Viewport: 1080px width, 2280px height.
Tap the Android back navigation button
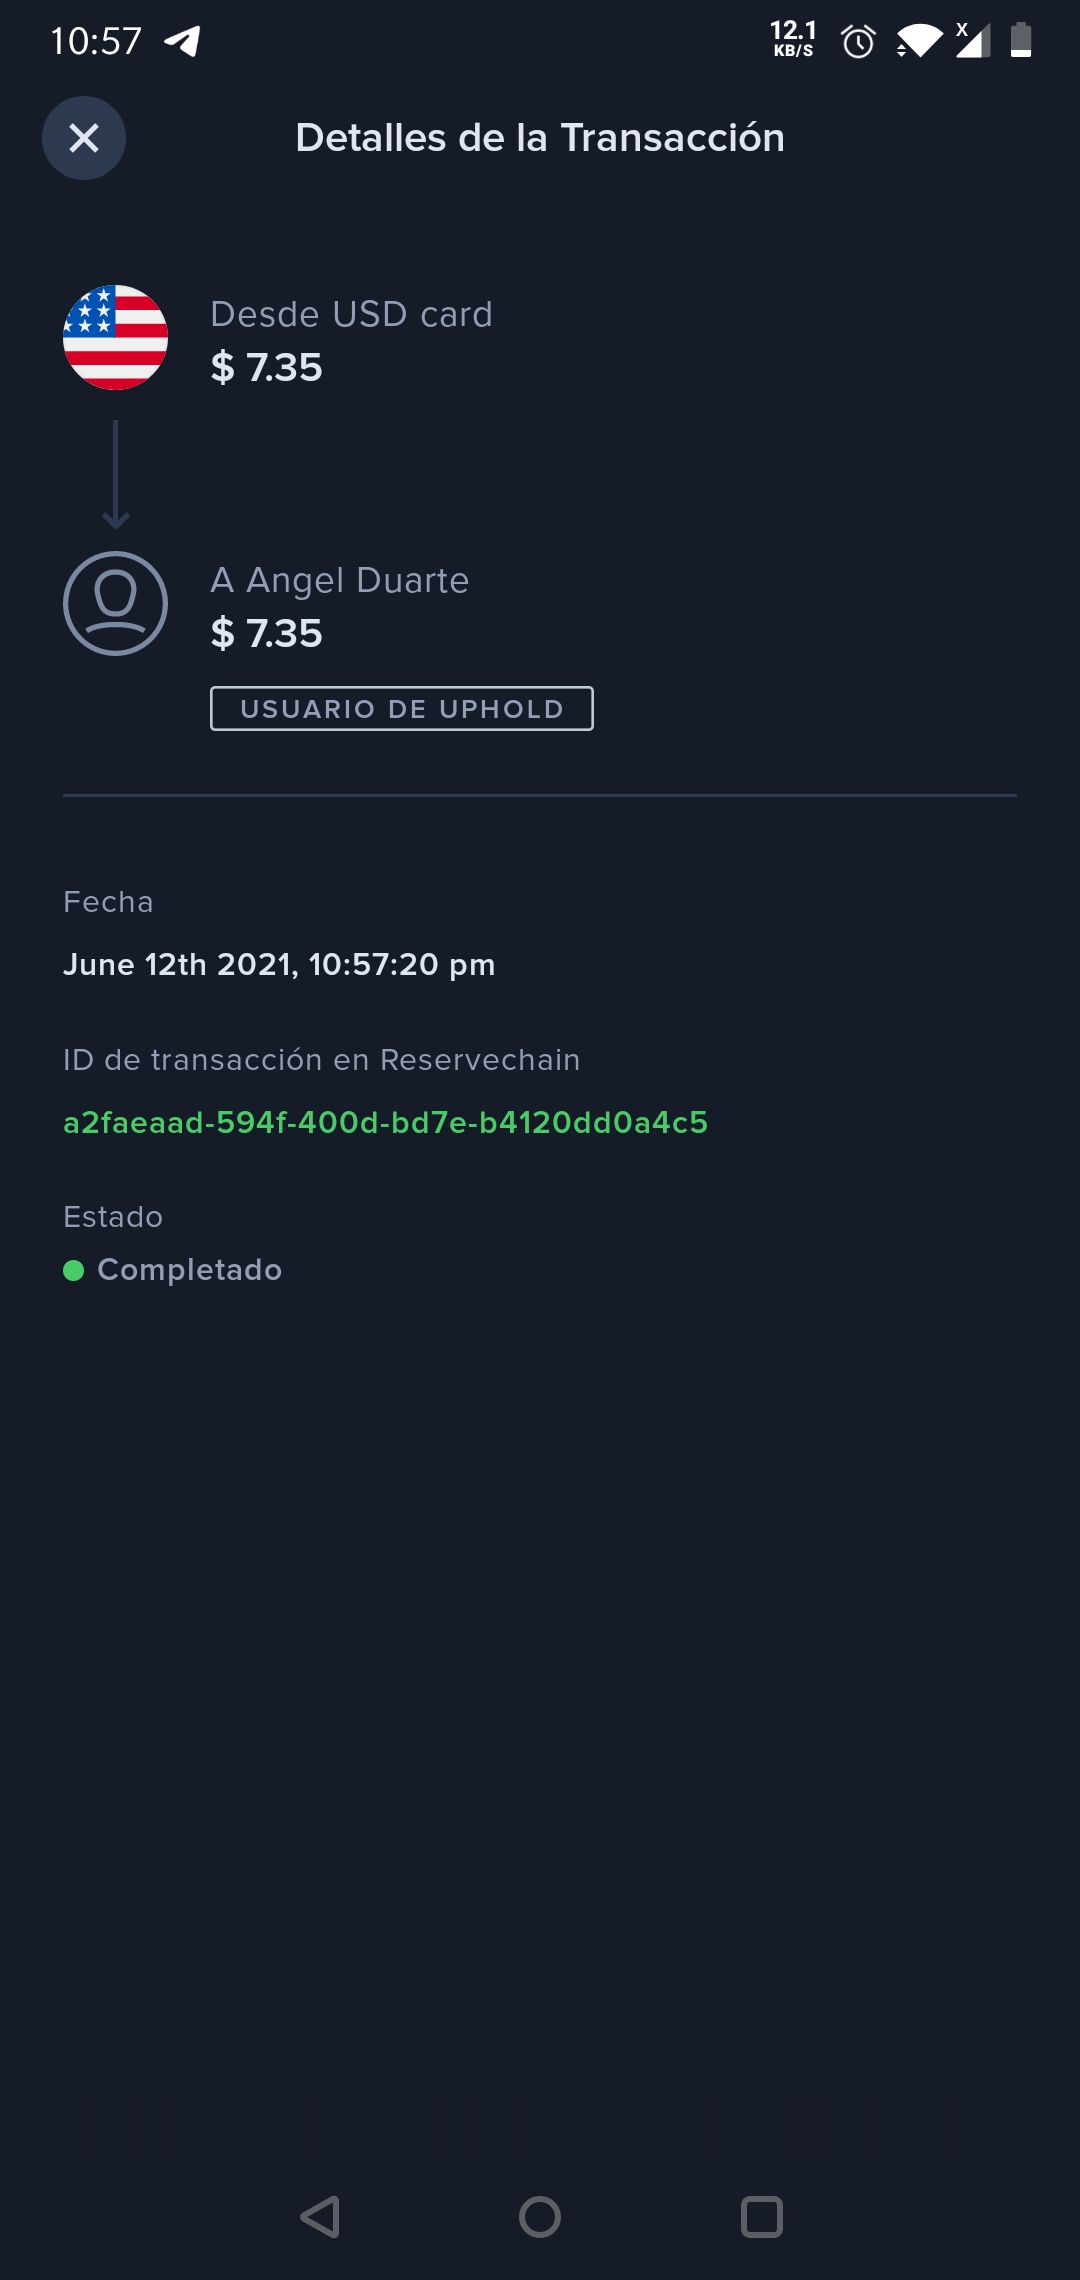click(320, 2217)
